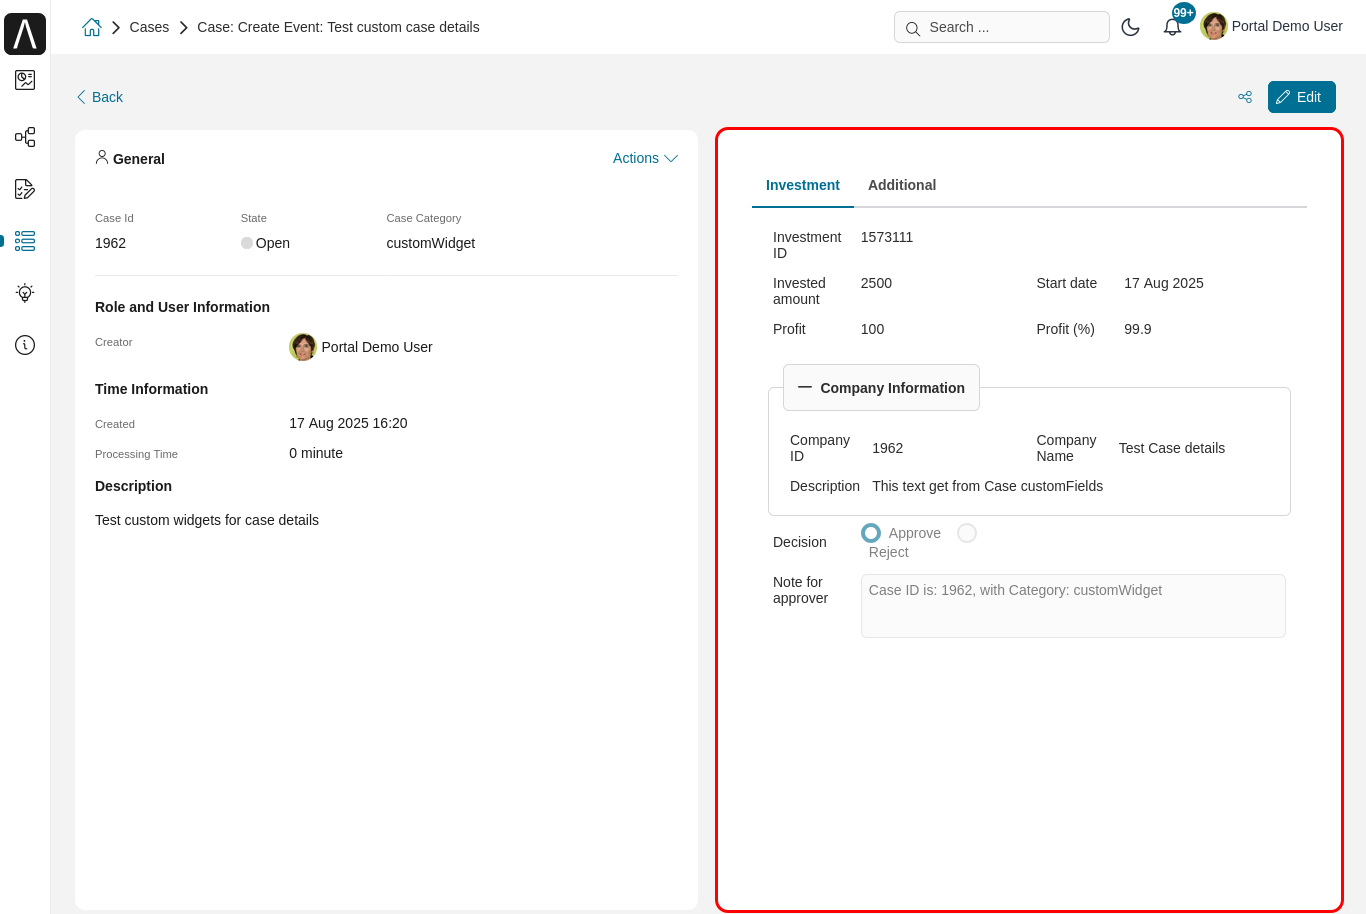The image size is (1366, 914).
Task: Open the info icon in sidebar
Action: tap(25, 345)
